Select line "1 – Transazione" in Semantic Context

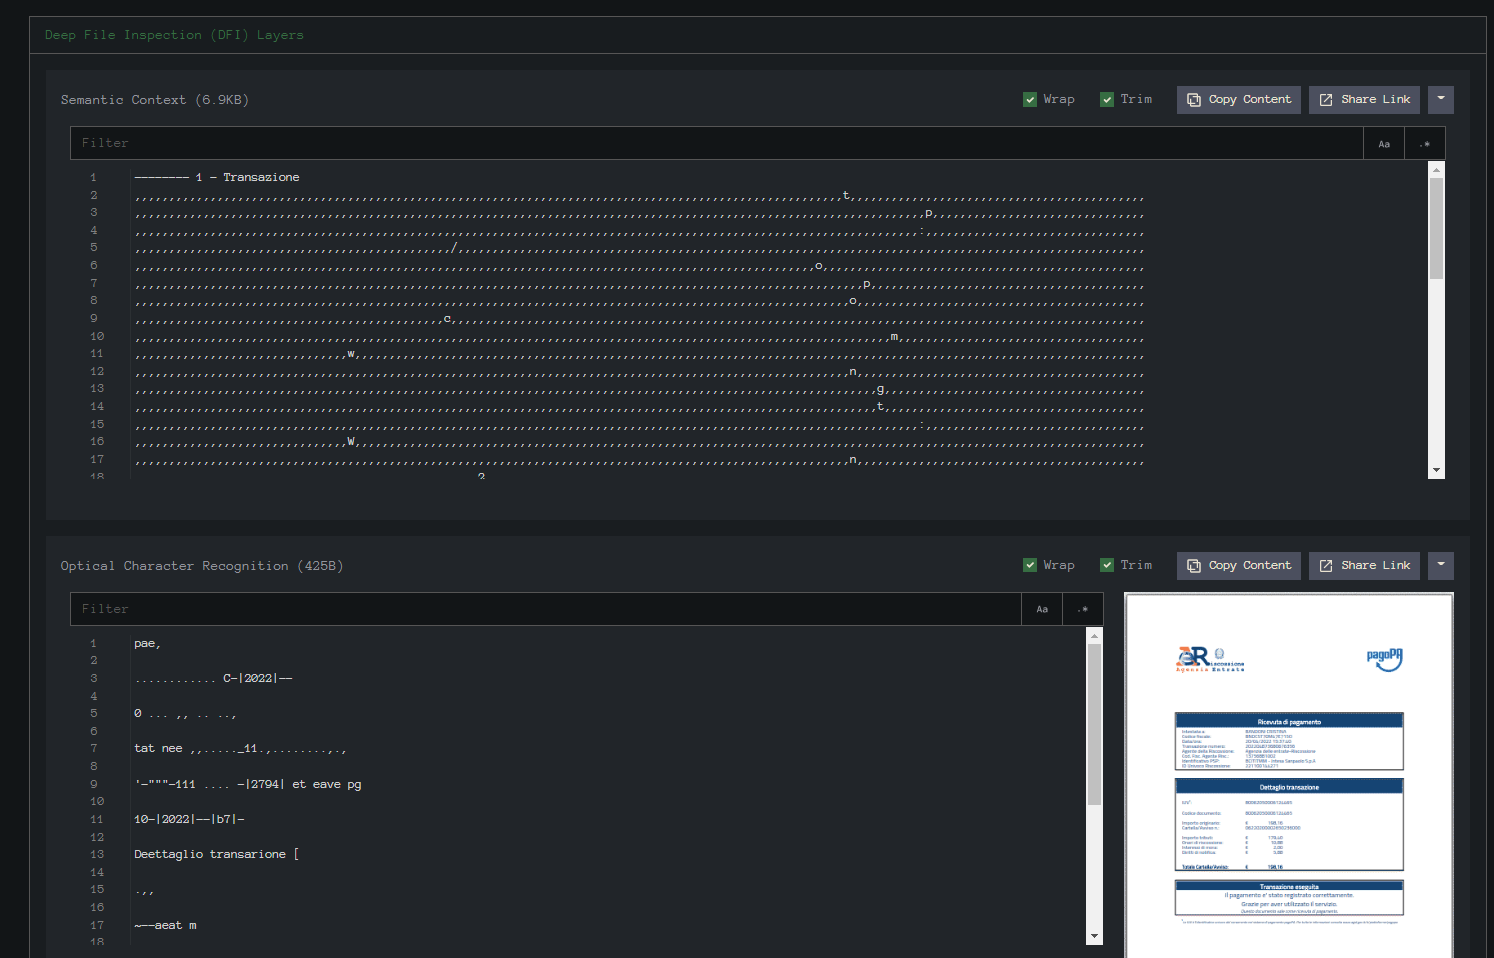click(217, 177)
